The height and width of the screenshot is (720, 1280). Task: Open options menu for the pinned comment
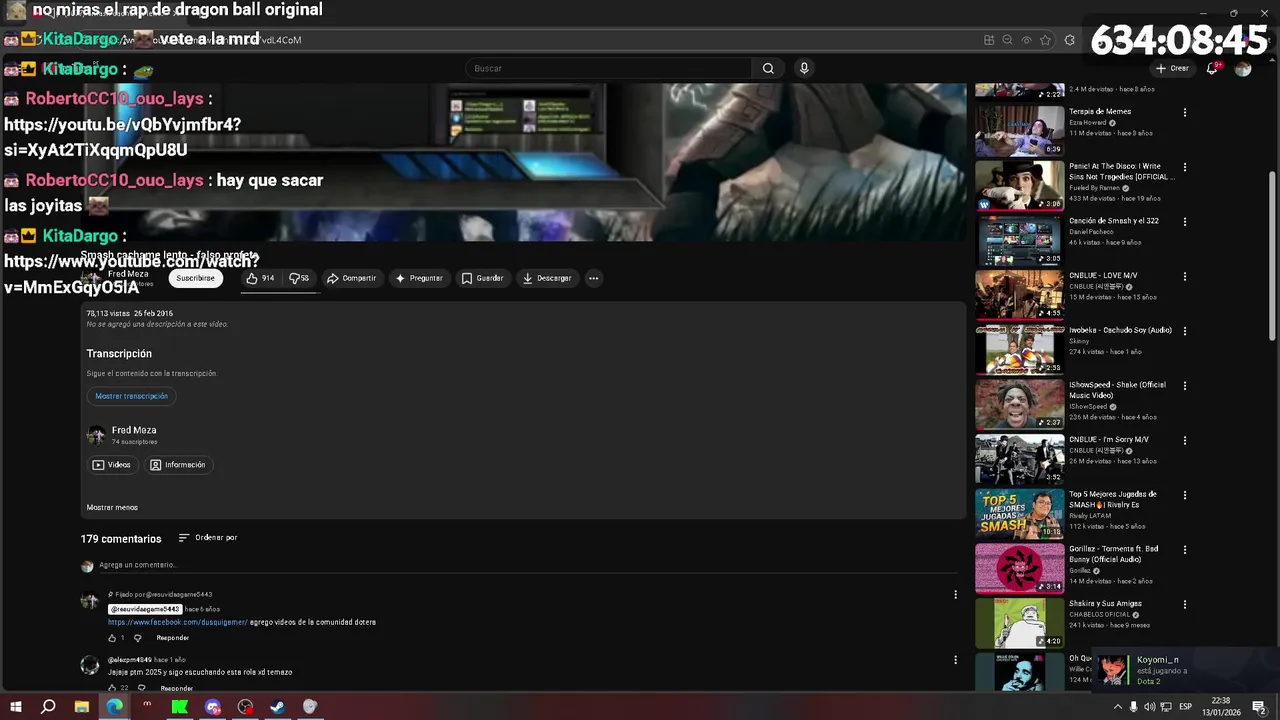point(955,594)
